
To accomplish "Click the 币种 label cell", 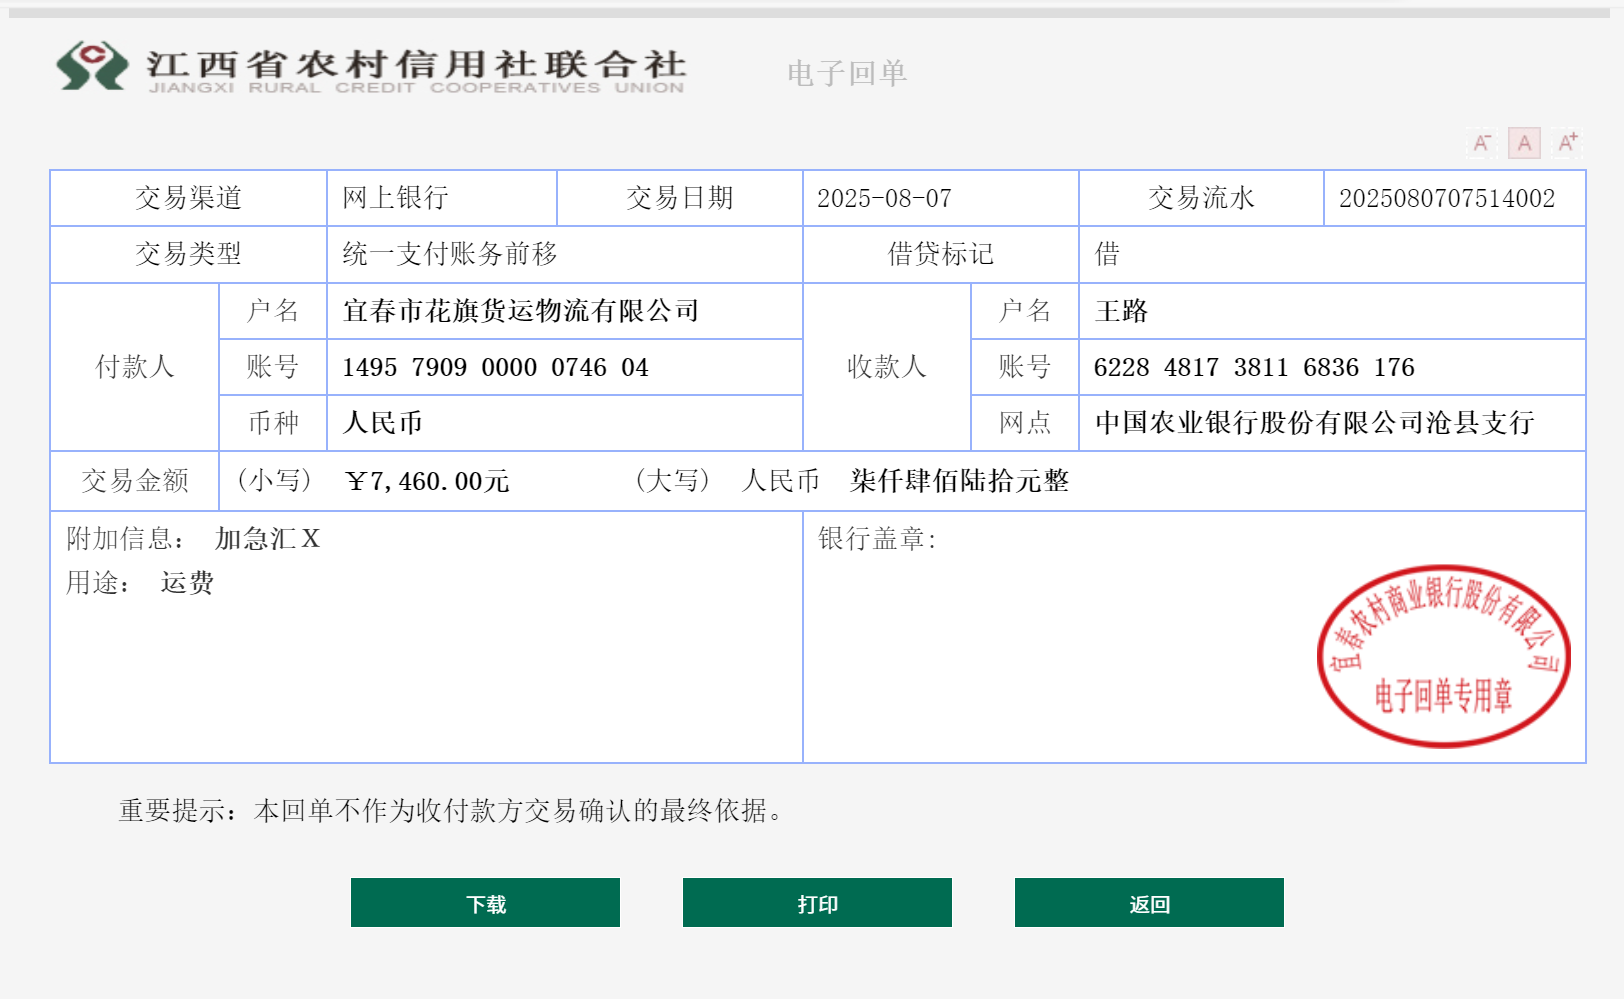I will pyautogui.click(x=273, y=423).
